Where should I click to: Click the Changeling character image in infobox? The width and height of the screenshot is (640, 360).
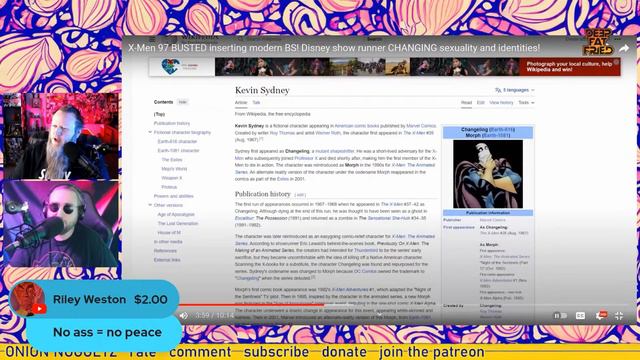[488, 174]
